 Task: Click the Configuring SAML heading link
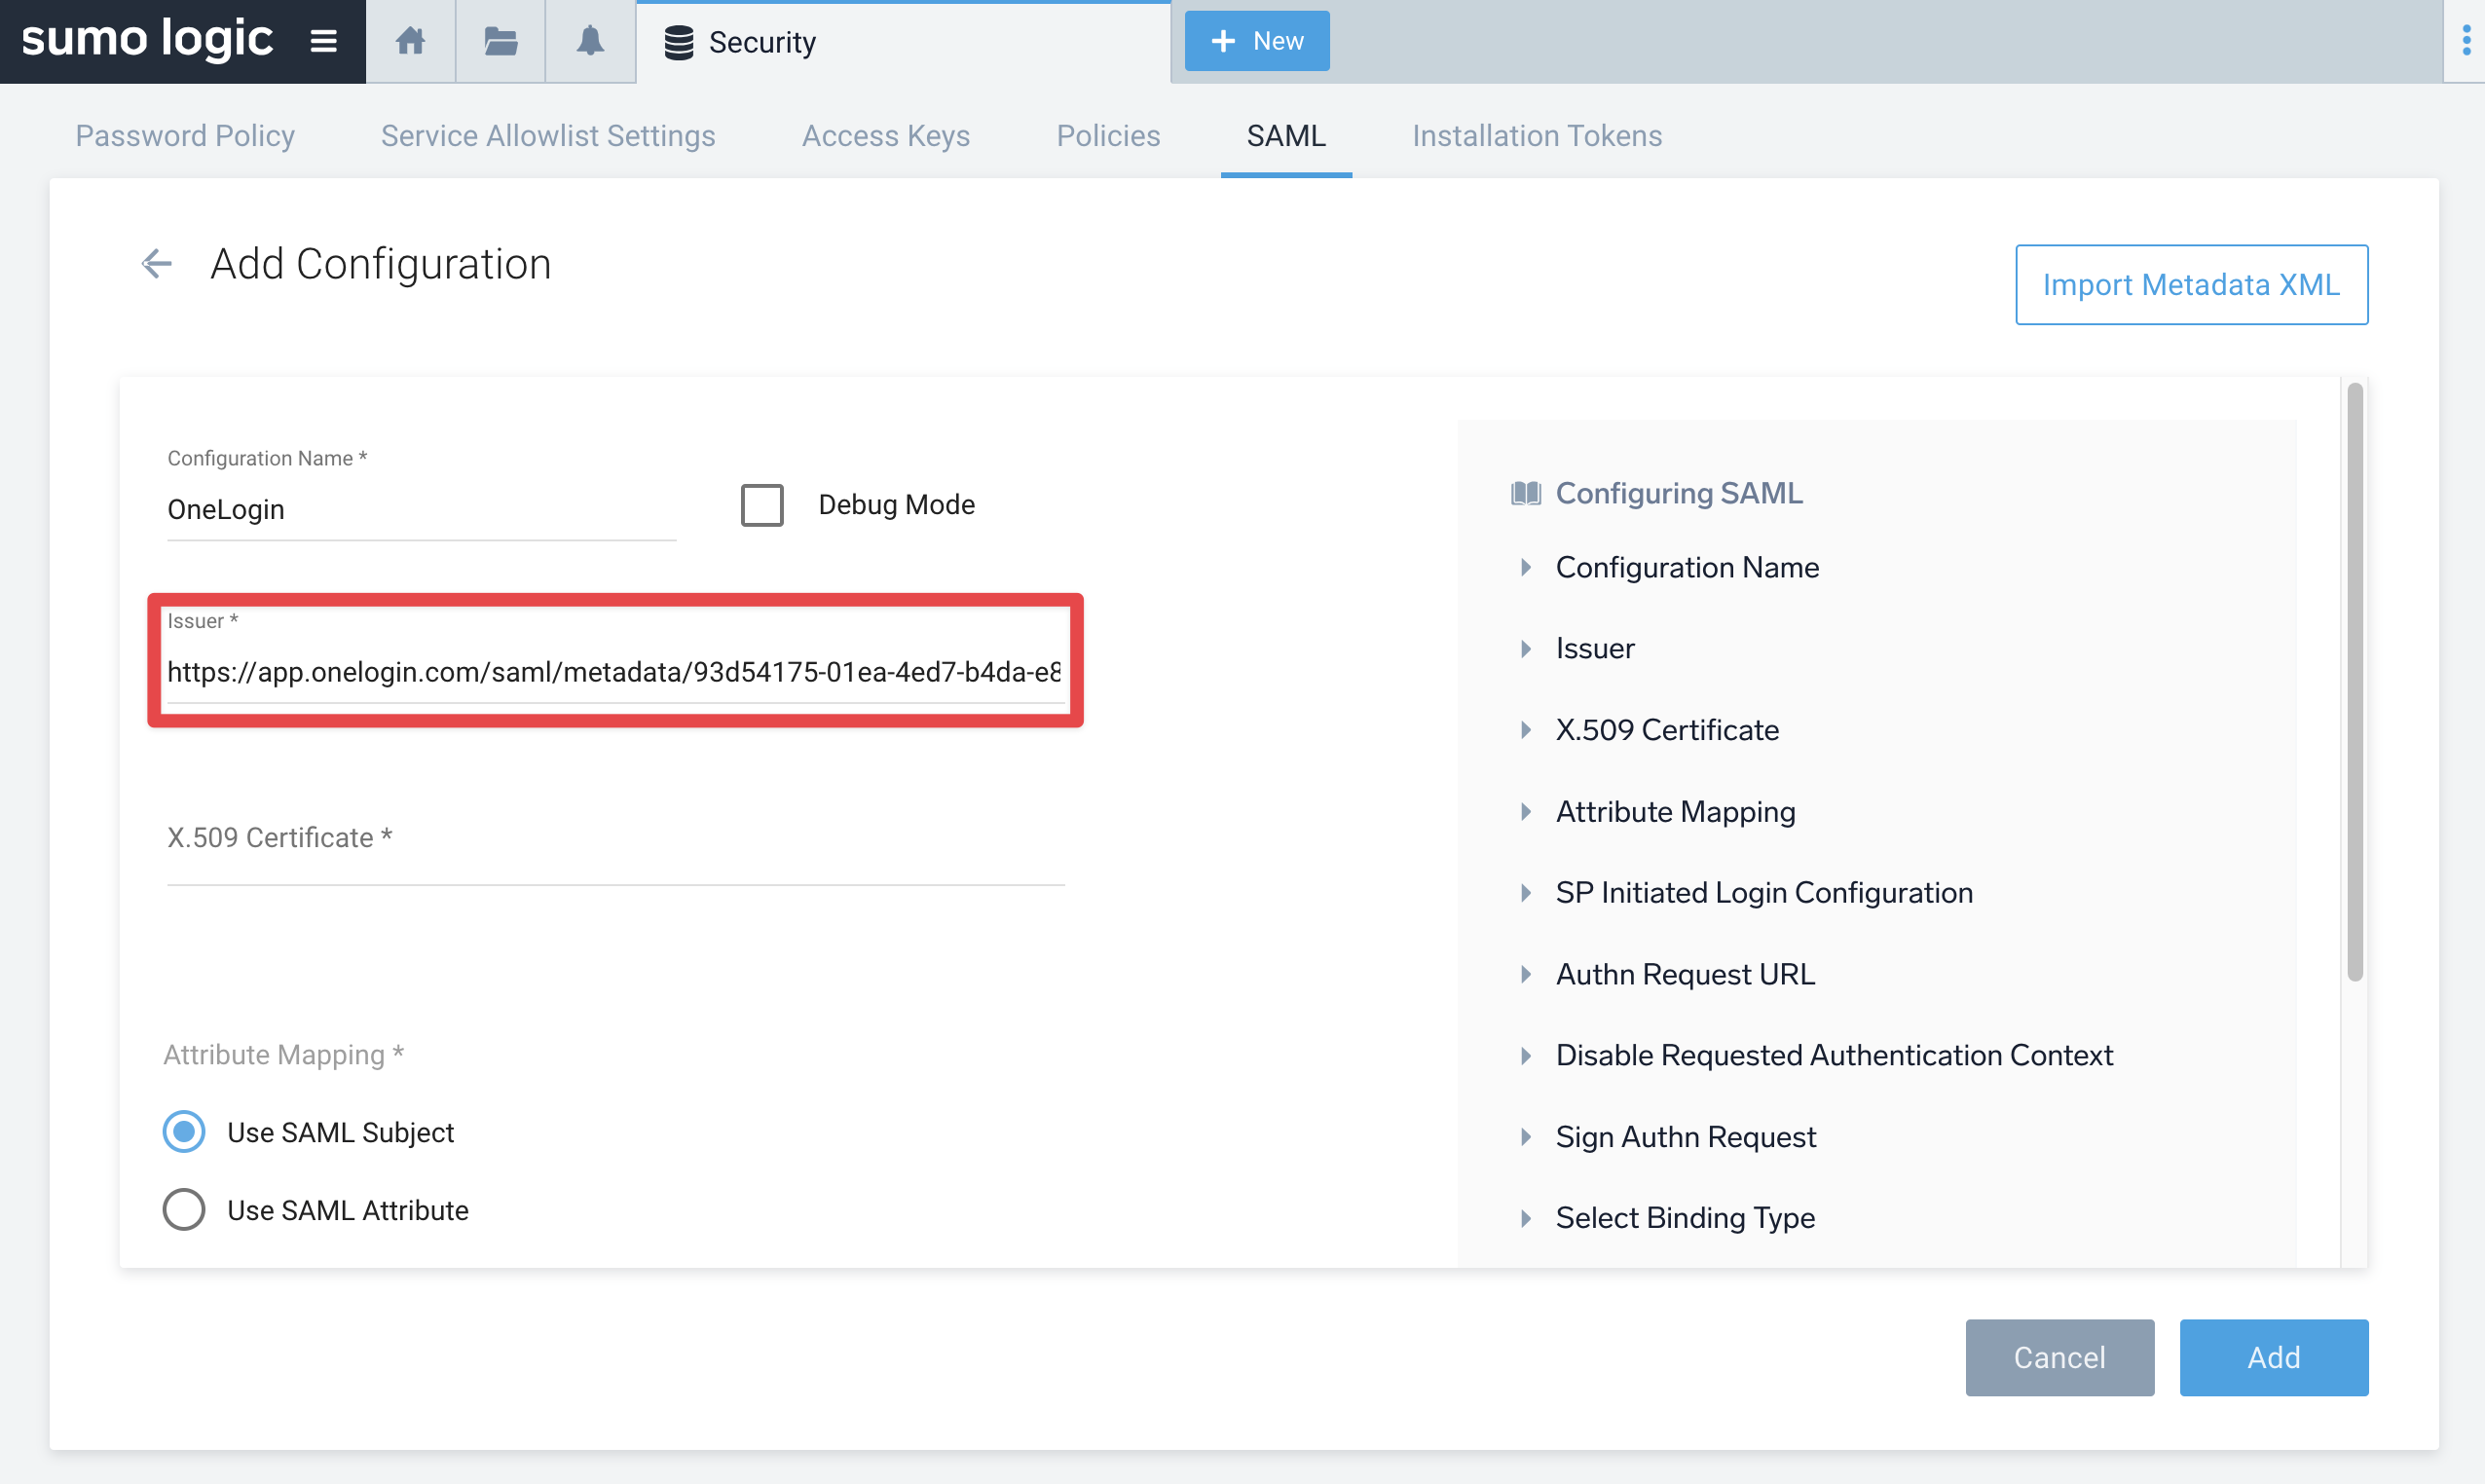coord(1679,493)
